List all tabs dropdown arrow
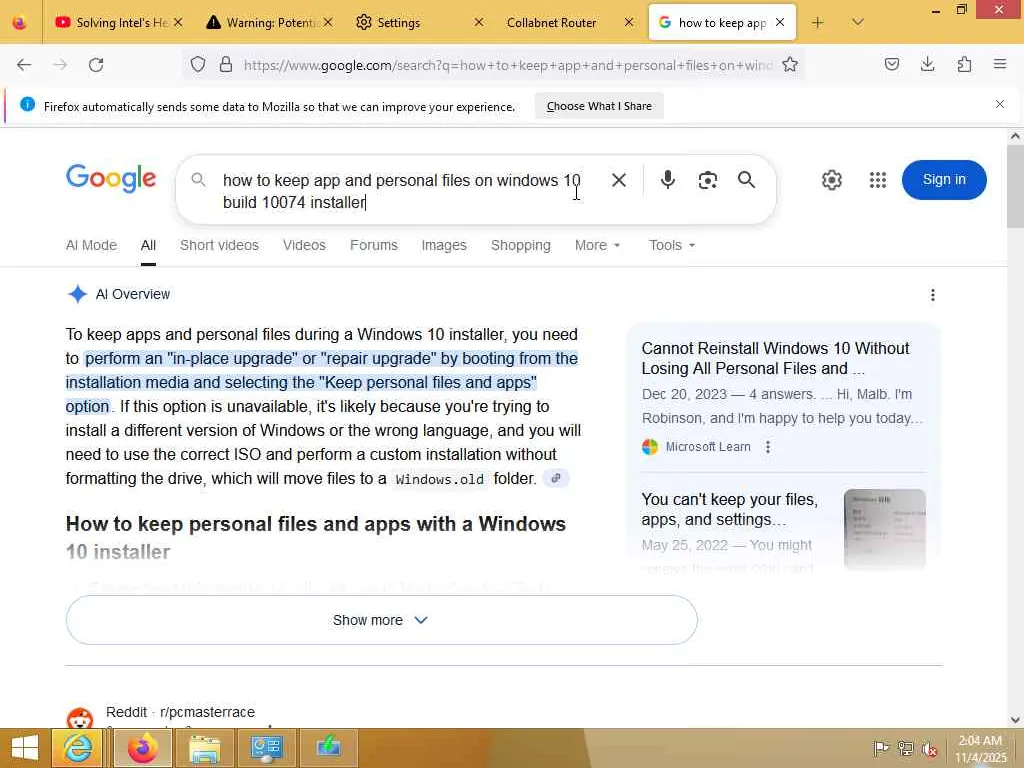The height and width of the screenshot is (768, 1024). click(x=857, y=23)
